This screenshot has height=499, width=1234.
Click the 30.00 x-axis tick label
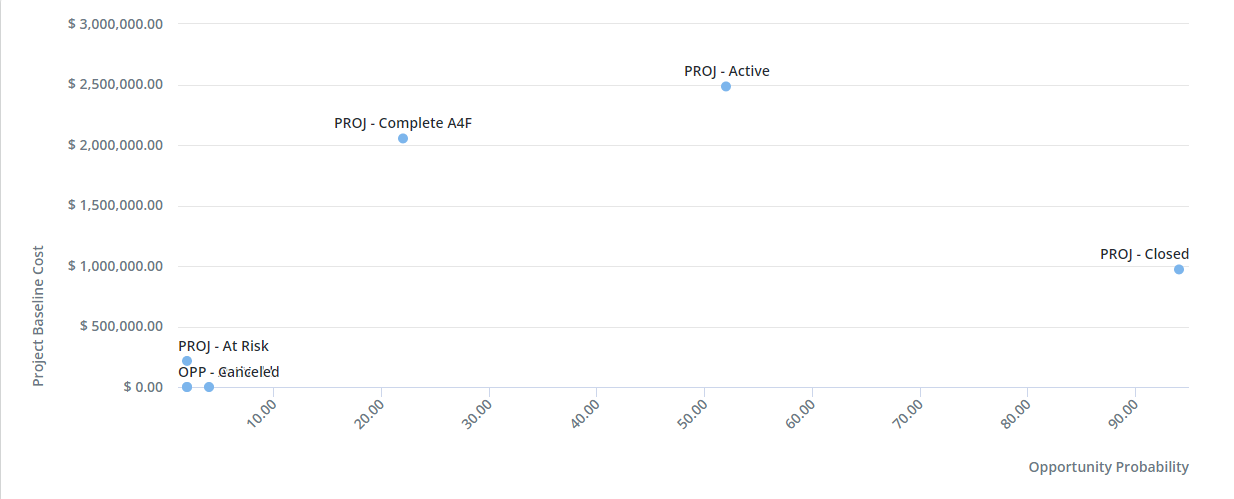[476, 413]
